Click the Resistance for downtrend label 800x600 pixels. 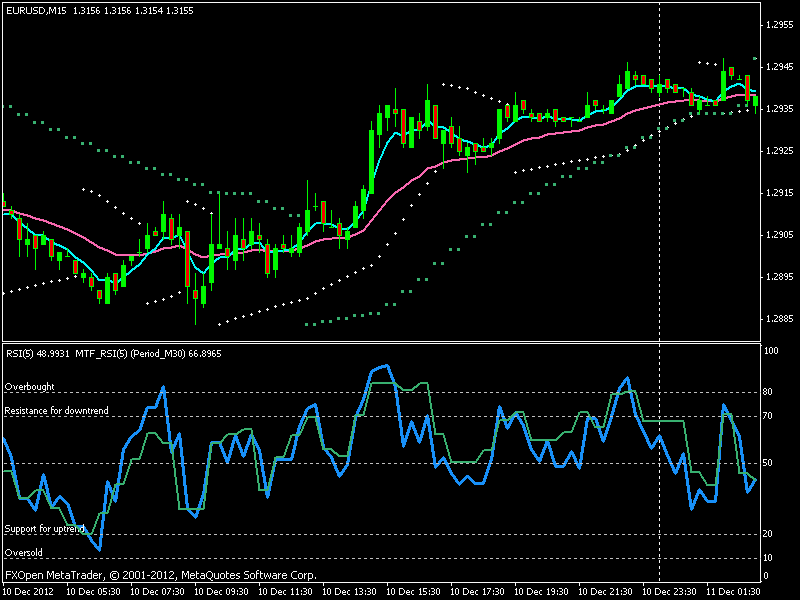tap(57, 410)
